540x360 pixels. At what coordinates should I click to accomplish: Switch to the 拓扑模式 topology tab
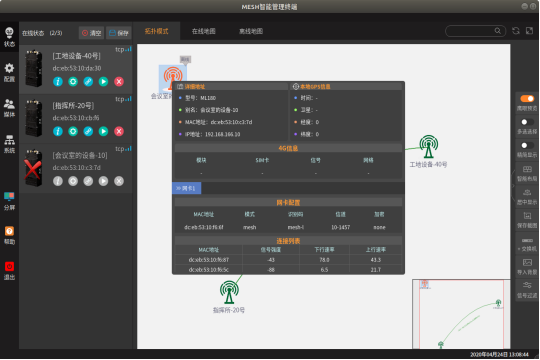coord(156,31)
